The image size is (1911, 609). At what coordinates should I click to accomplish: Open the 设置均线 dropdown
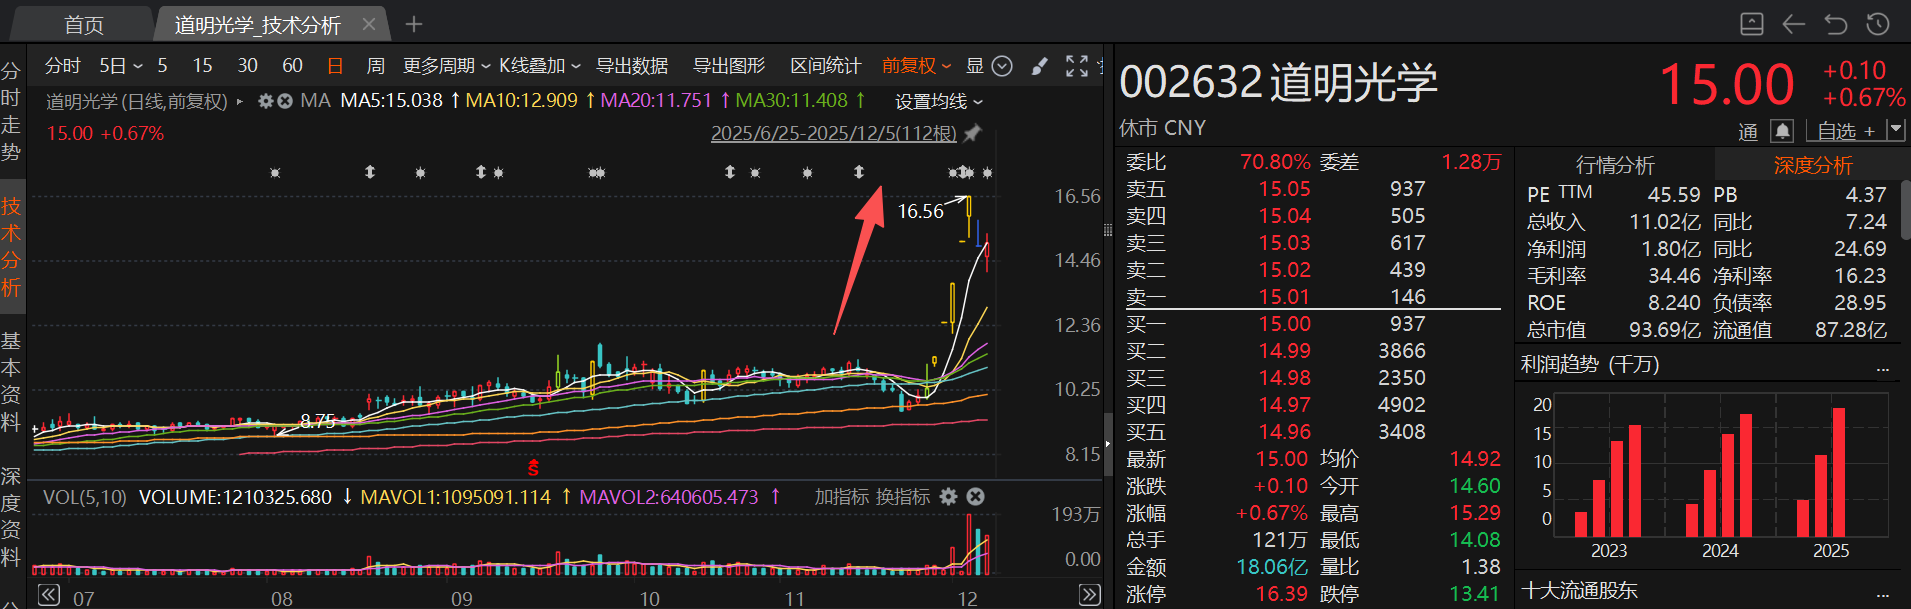pos(939,102)
